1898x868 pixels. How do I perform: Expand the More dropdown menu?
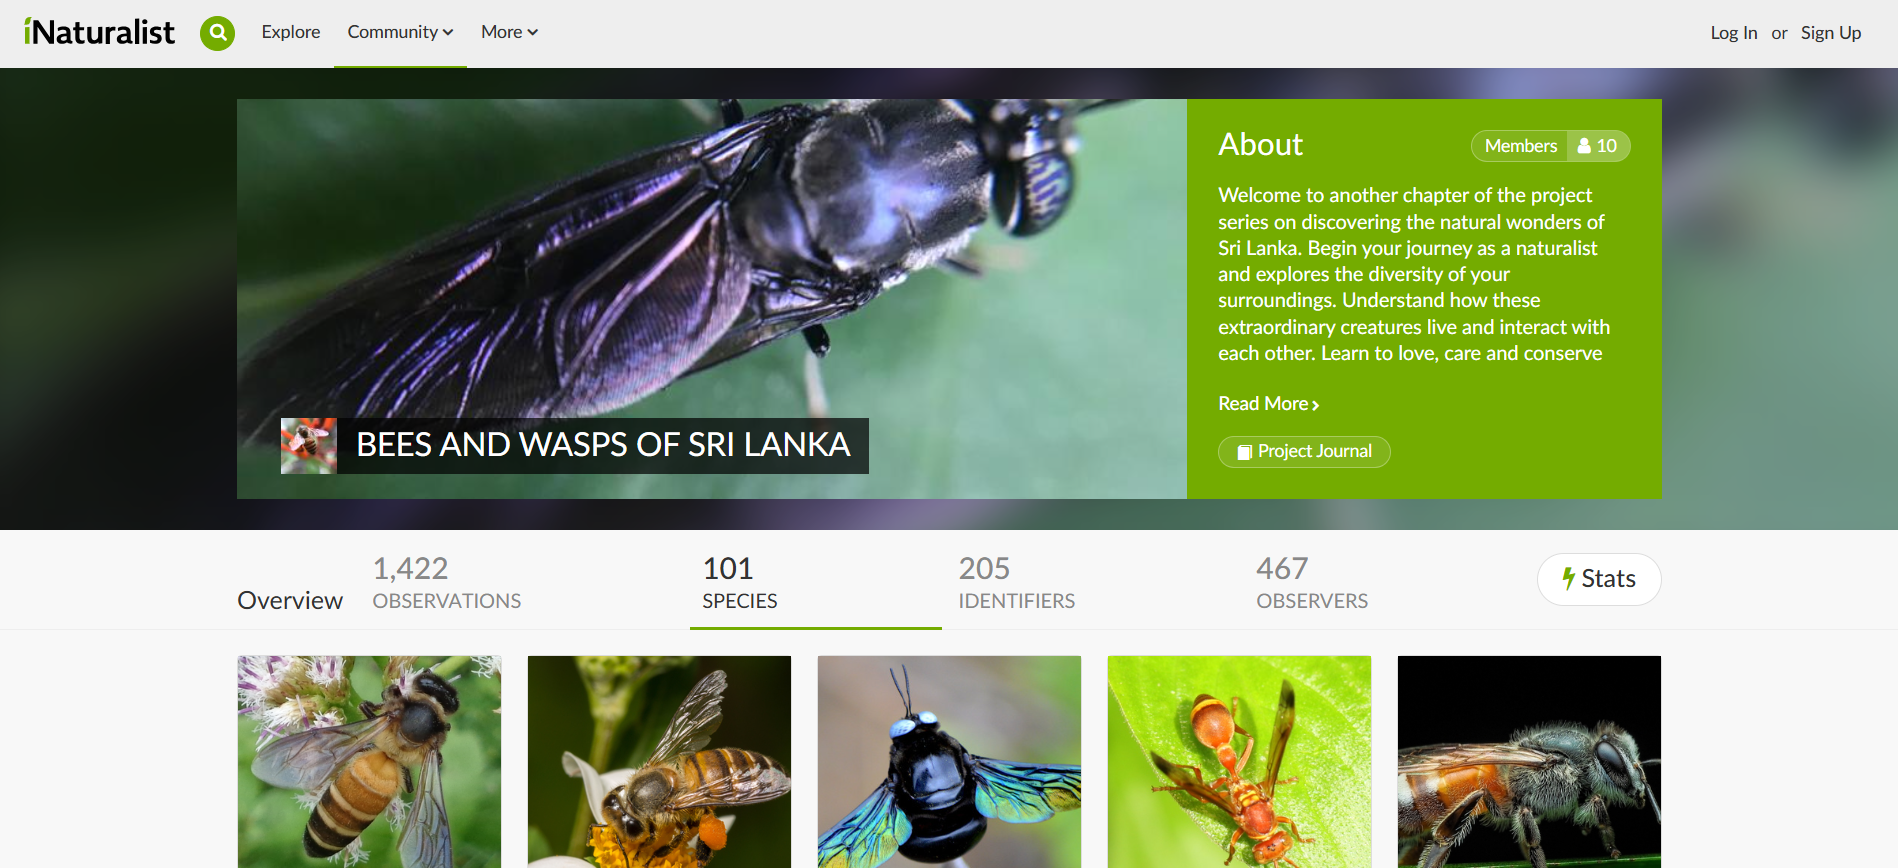[509, 32]
